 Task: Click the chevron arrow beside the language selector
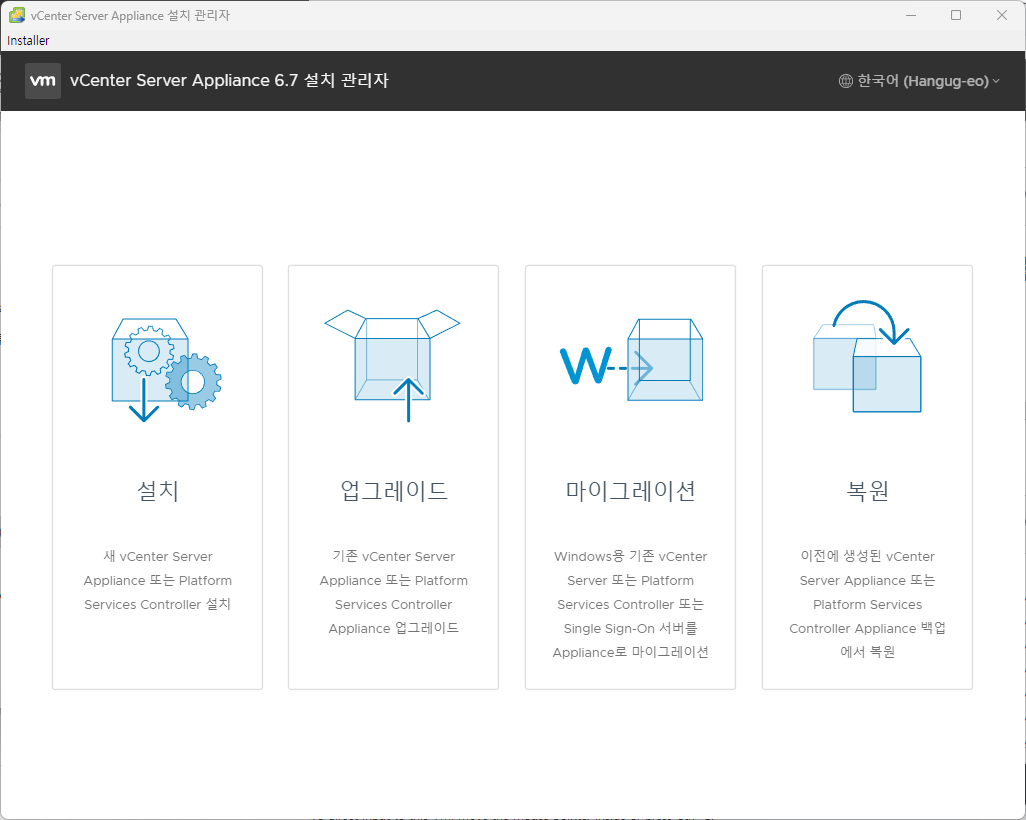click(x=996, y=81)
